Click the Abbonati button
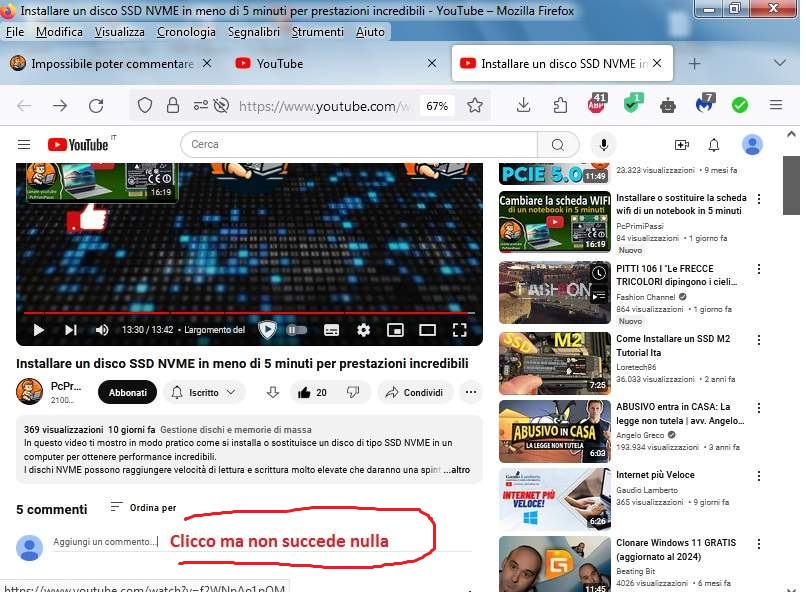 pos(127,393)
